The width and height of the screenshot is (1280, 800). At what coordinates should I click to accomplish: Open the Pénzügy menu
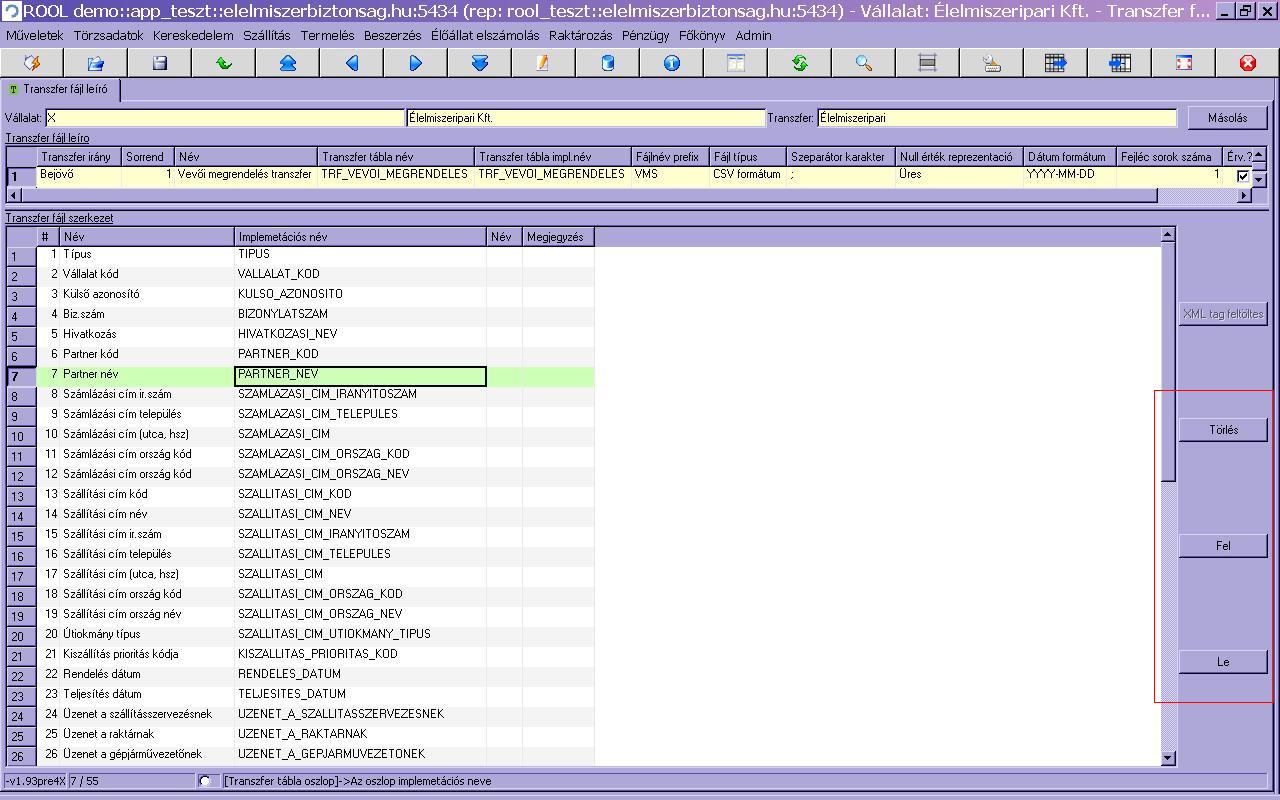click(x=645, y=35)
